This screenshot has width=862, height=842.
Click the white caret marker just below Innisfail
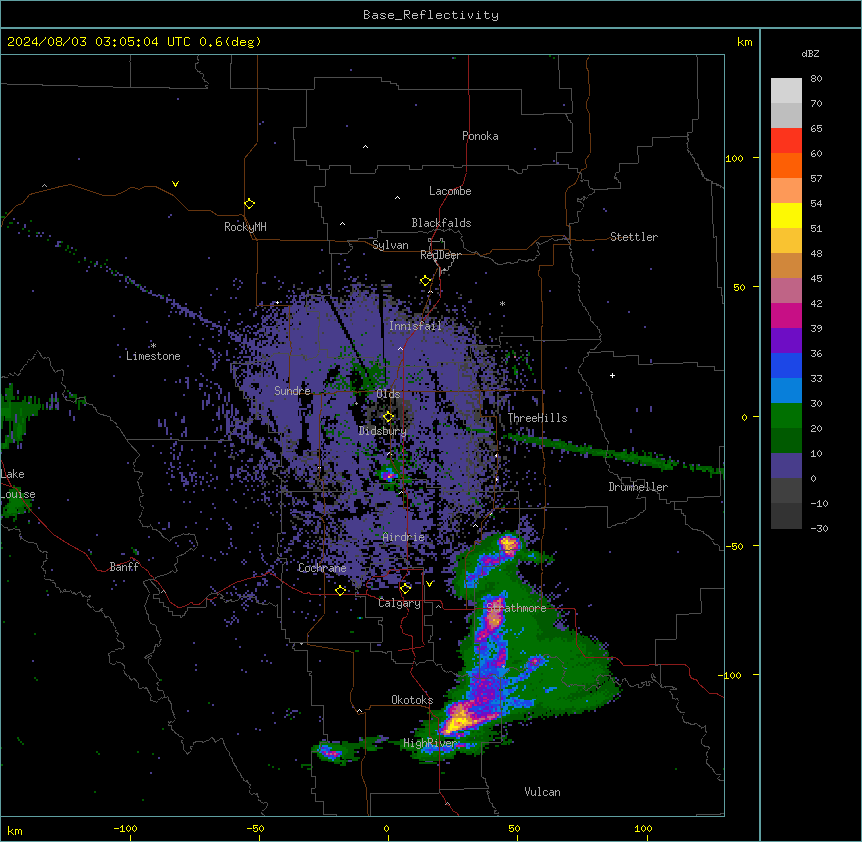(400, 348)
